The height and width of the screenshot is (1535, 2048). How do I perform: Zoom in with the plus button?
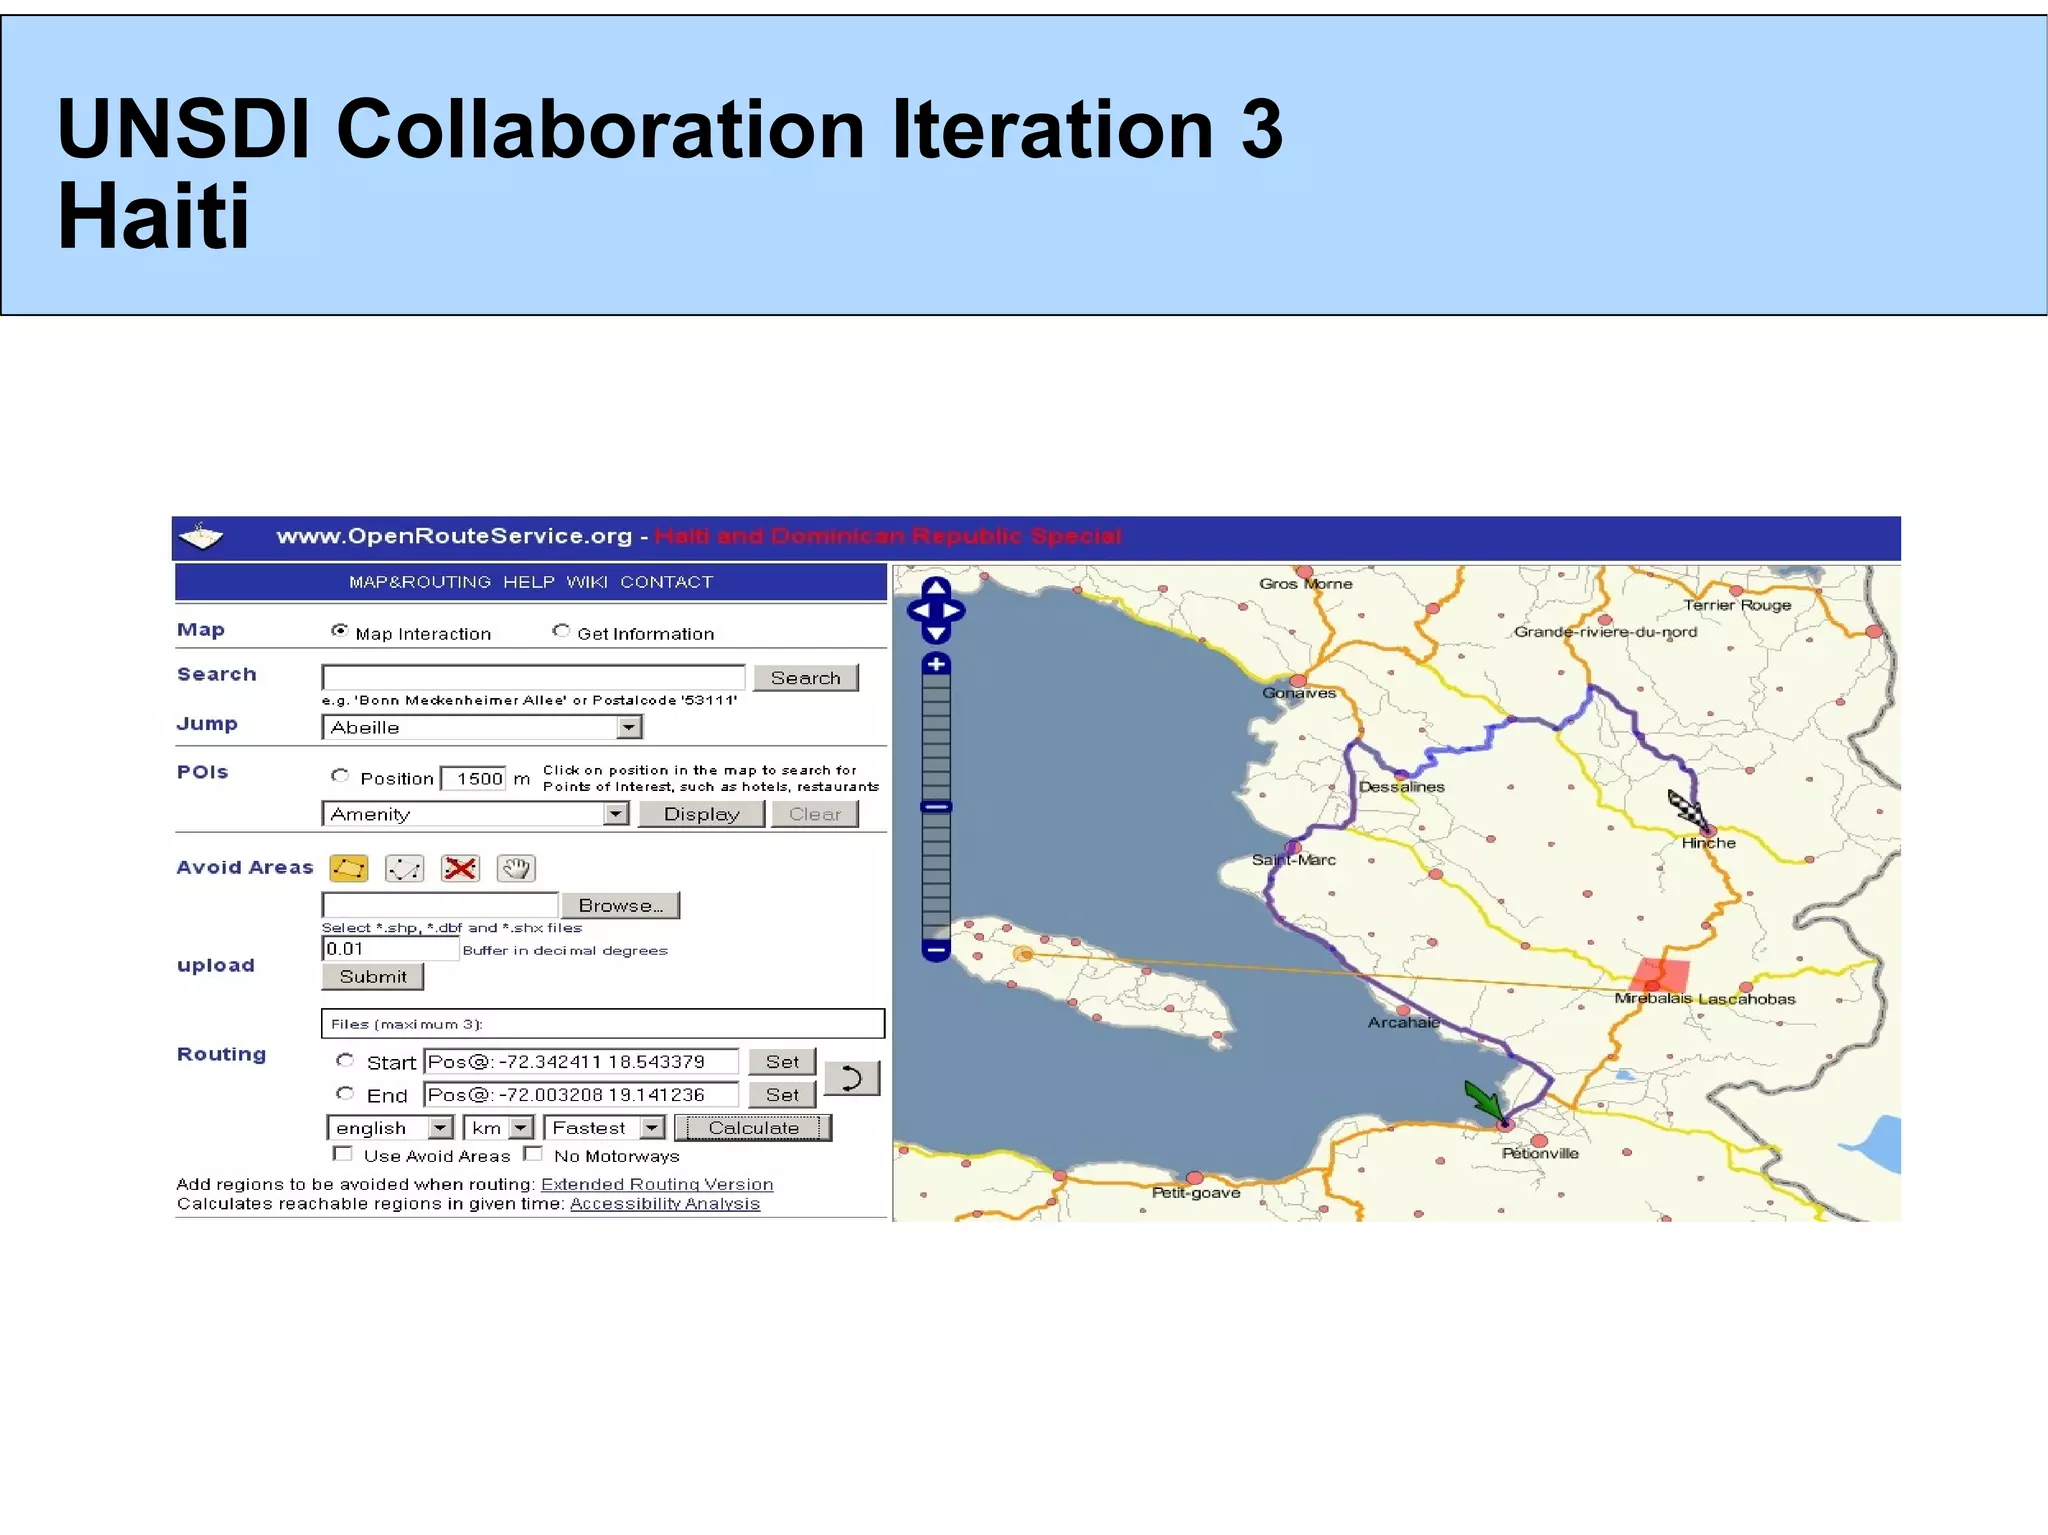(x=936, y=664)
